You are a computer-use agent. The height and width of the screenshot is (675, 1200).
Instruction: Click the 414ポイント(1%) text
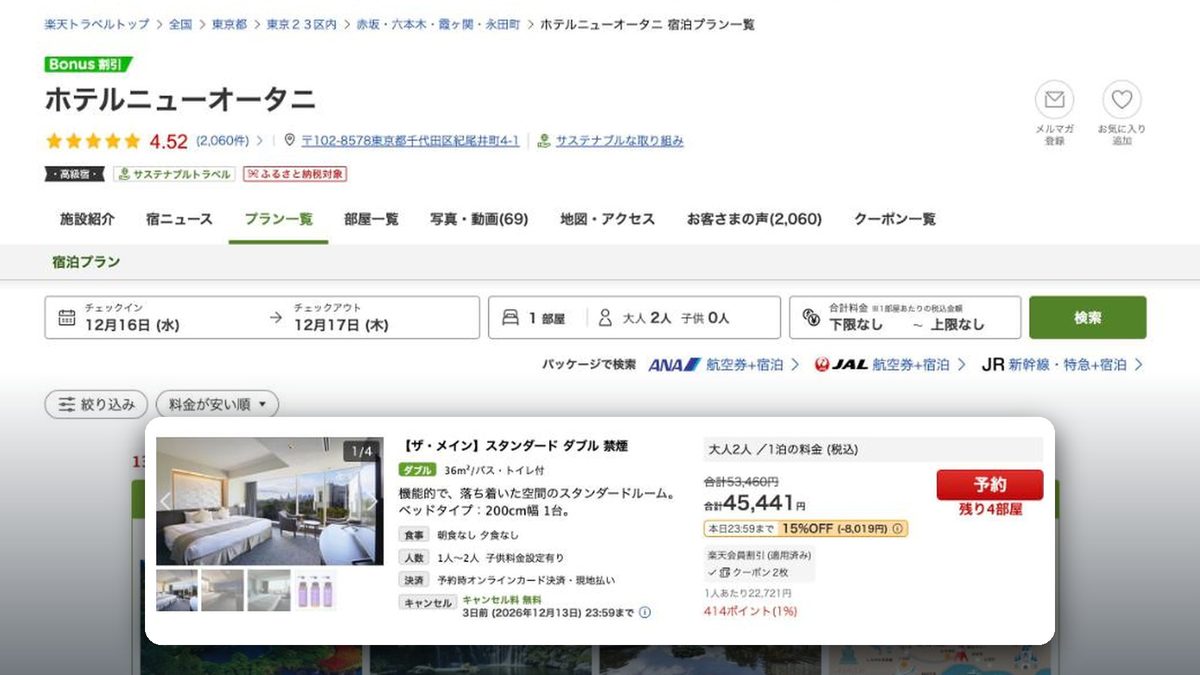[750, 610]
